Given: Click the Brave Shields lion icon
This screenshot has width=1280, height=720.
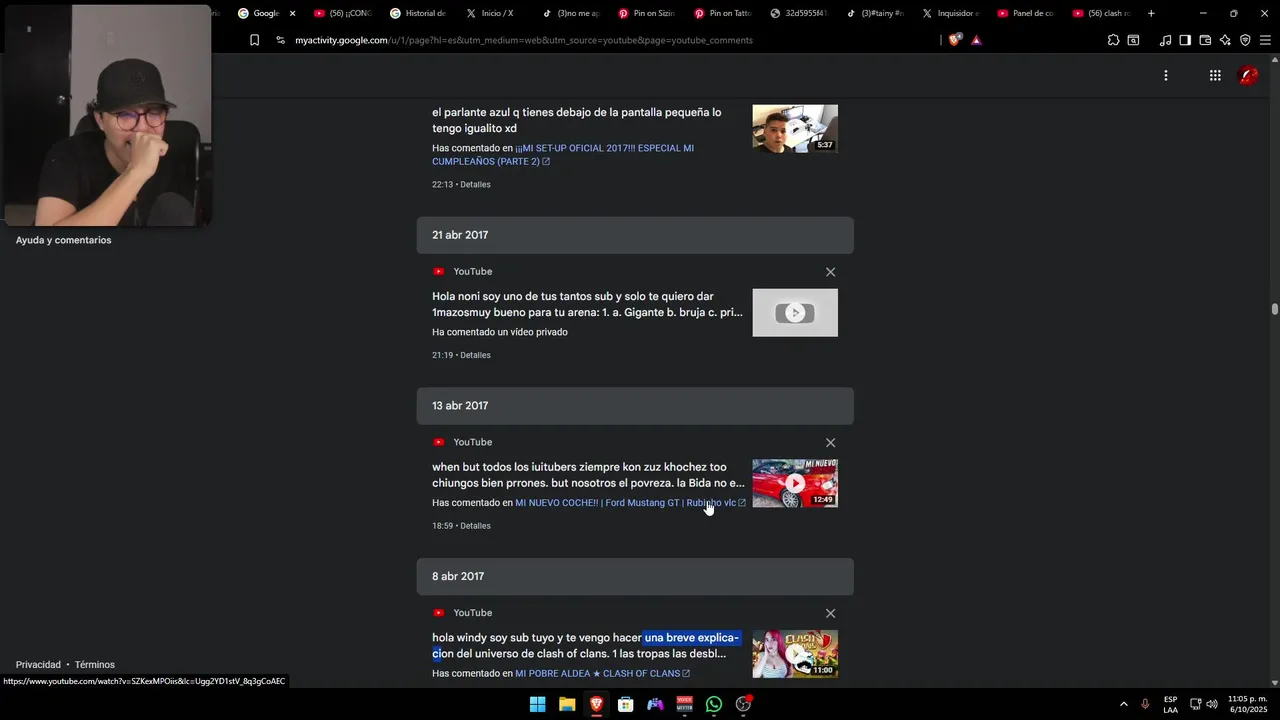Looking at the screenshot, I should (x=954, y=40).
